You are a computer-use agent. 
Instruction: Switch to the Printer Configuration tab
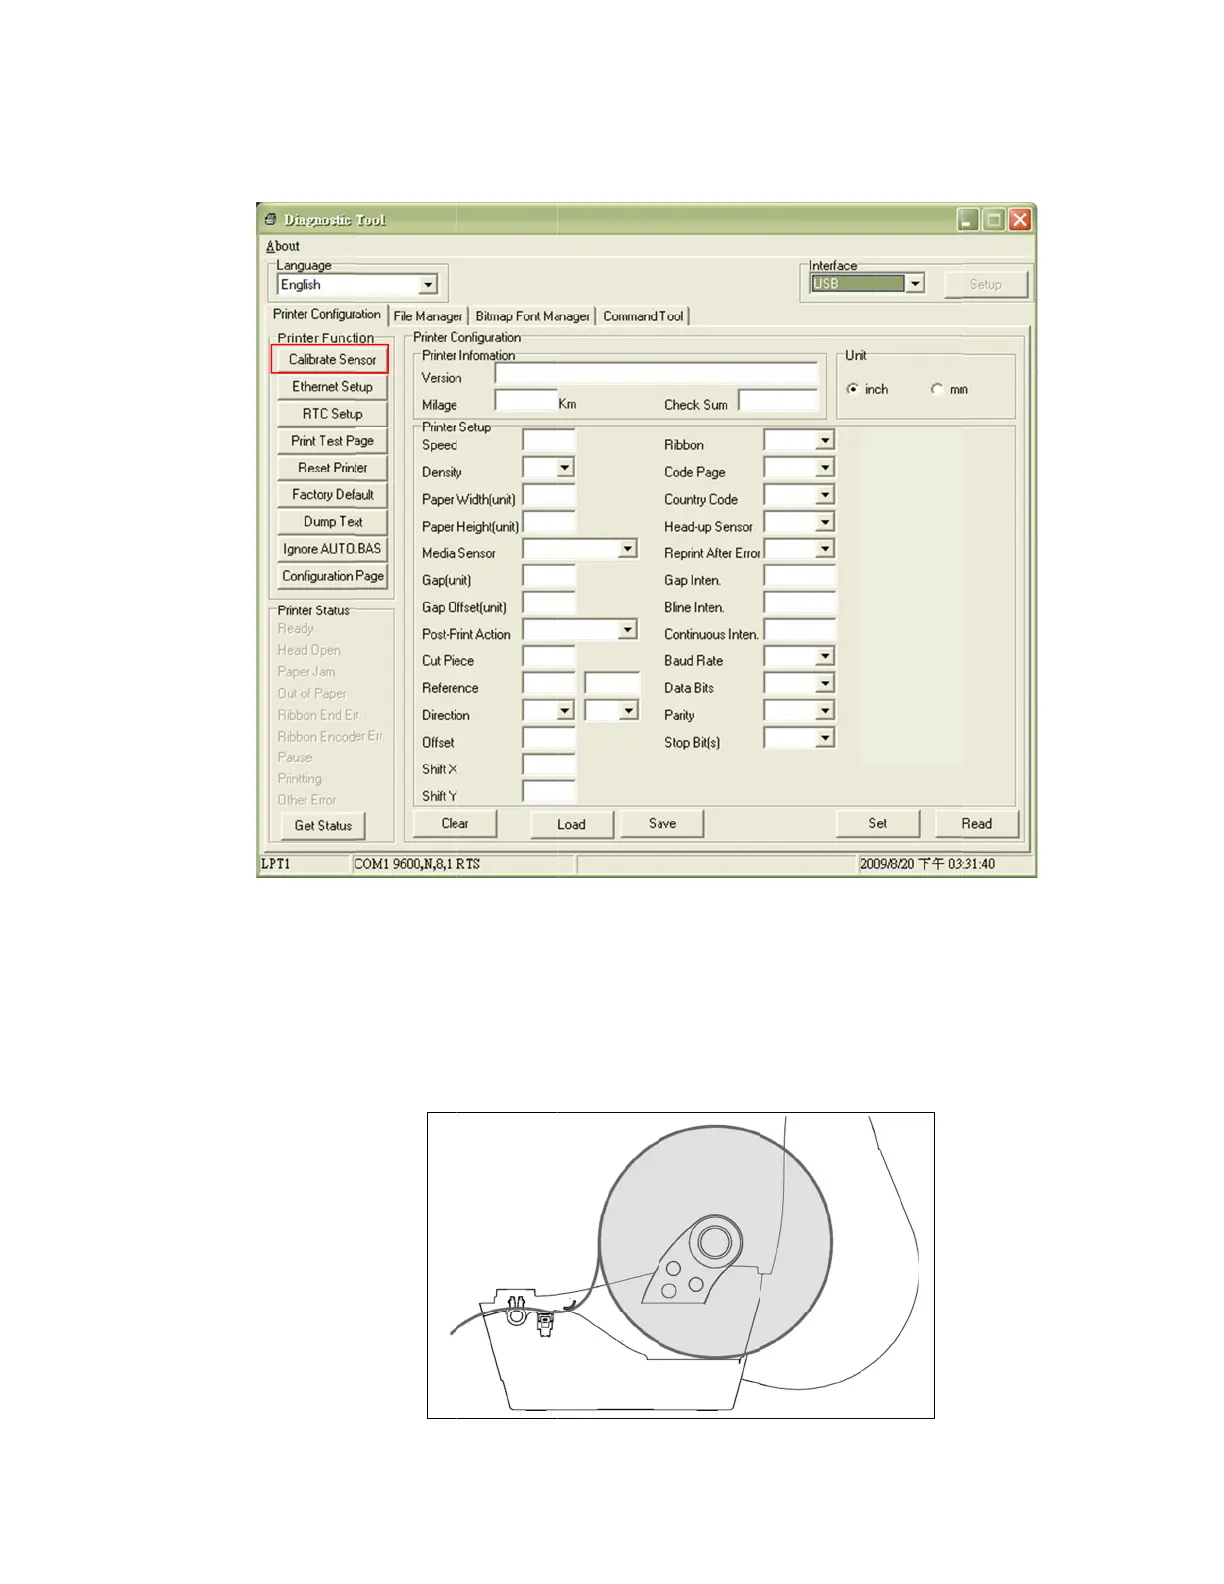pyautogui.click(x=327, y=314)
